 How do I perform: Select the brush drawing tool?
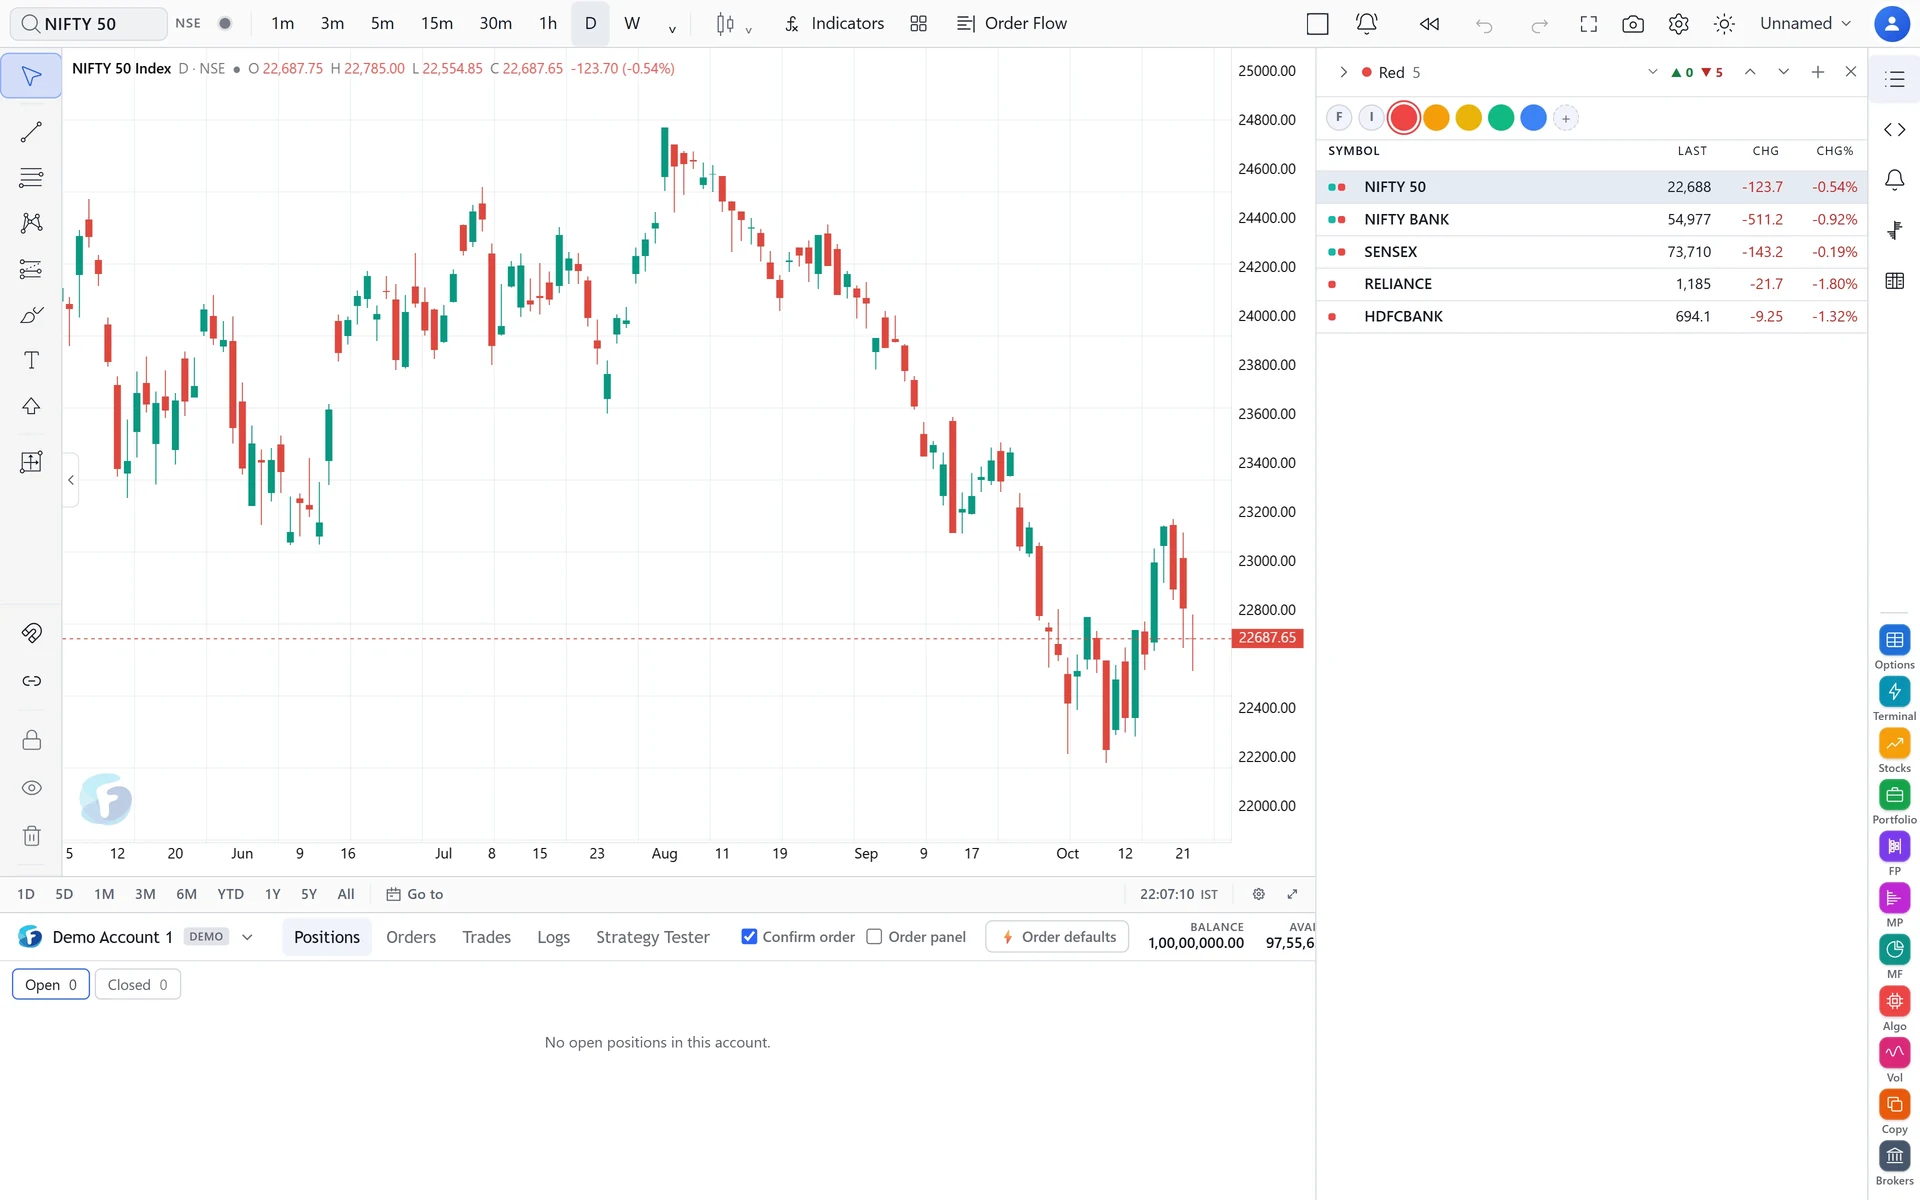coord(31,315)
